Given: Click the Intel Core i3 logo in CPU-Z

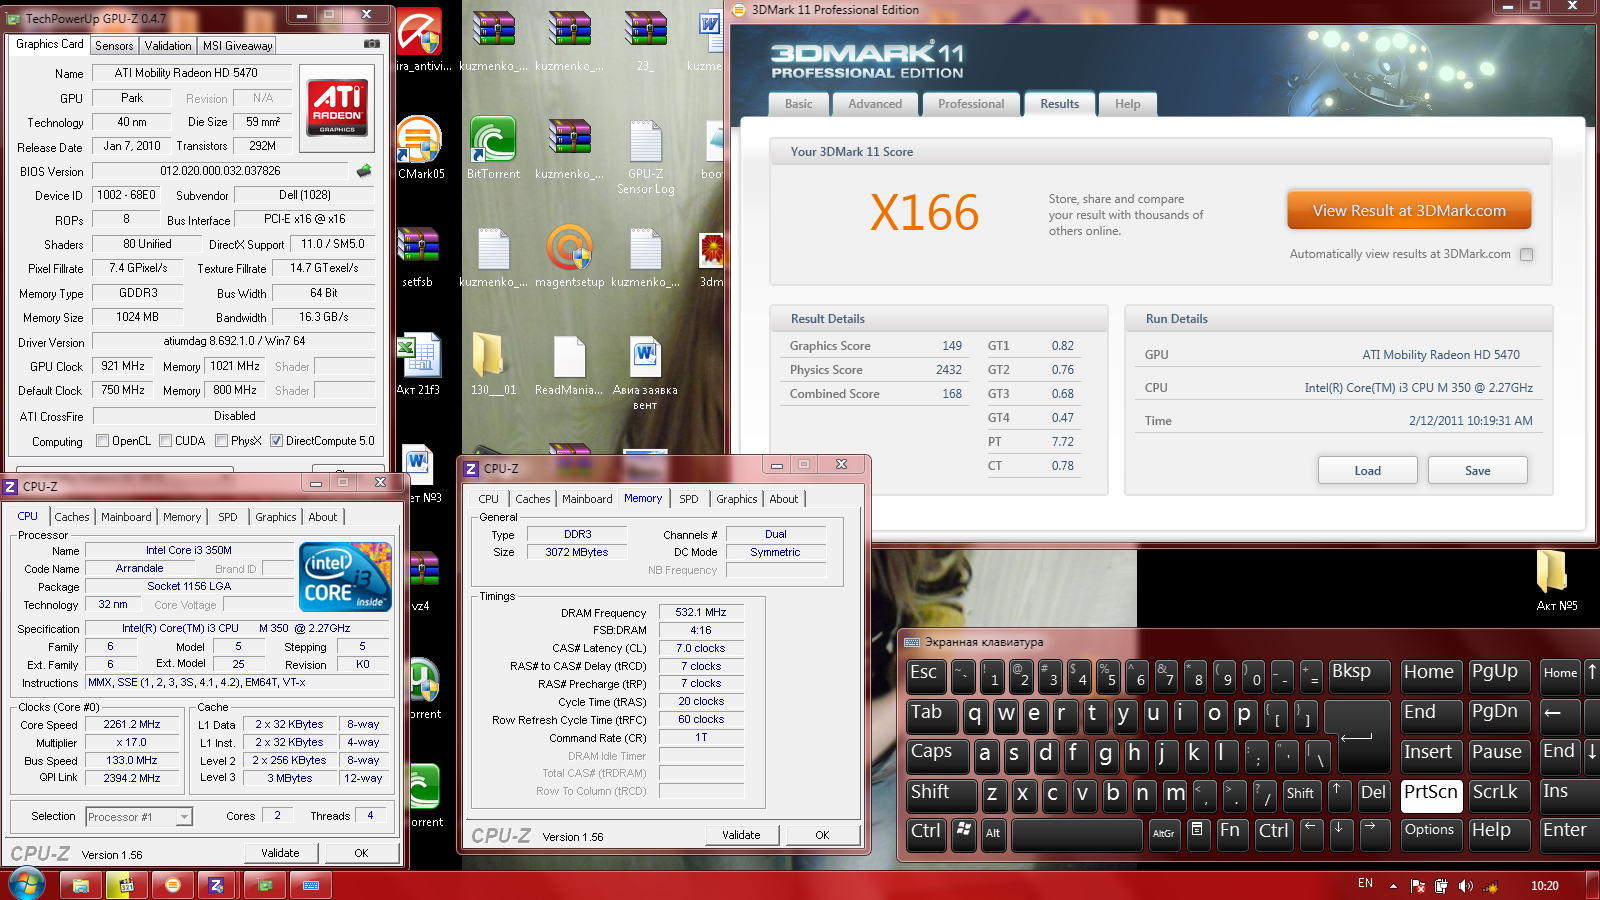Looking at the screenshot, I should (x=345, y=576).
